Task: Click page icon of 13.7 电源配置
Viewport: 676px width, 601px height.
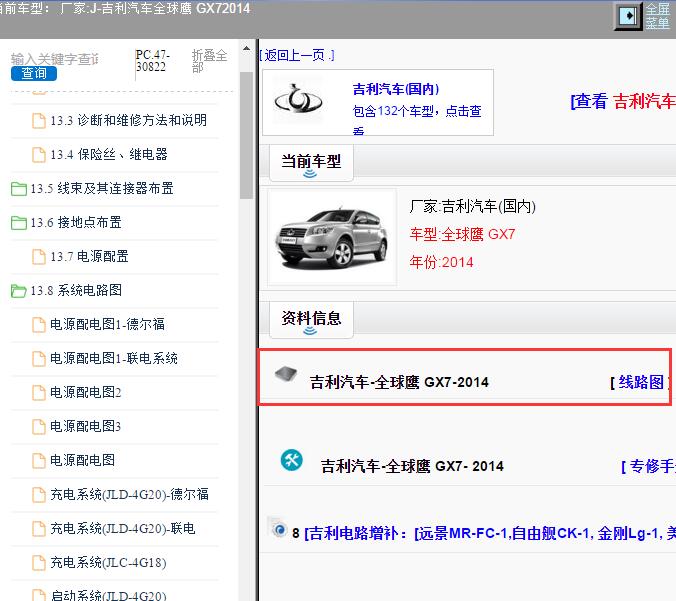Action: coord(39,257)
